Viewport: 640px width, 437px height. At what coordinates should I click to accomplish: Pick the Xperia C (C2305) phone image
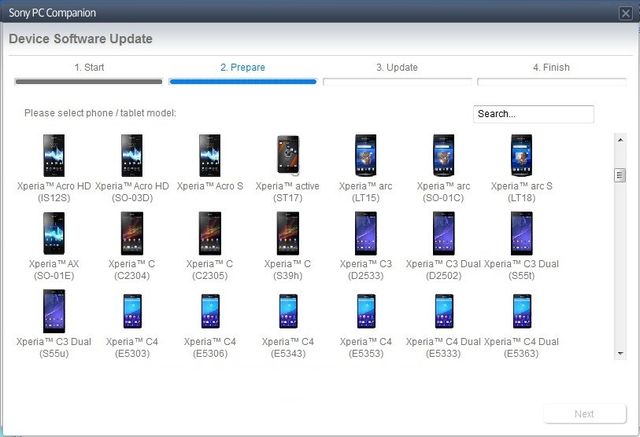click(210, 233)
